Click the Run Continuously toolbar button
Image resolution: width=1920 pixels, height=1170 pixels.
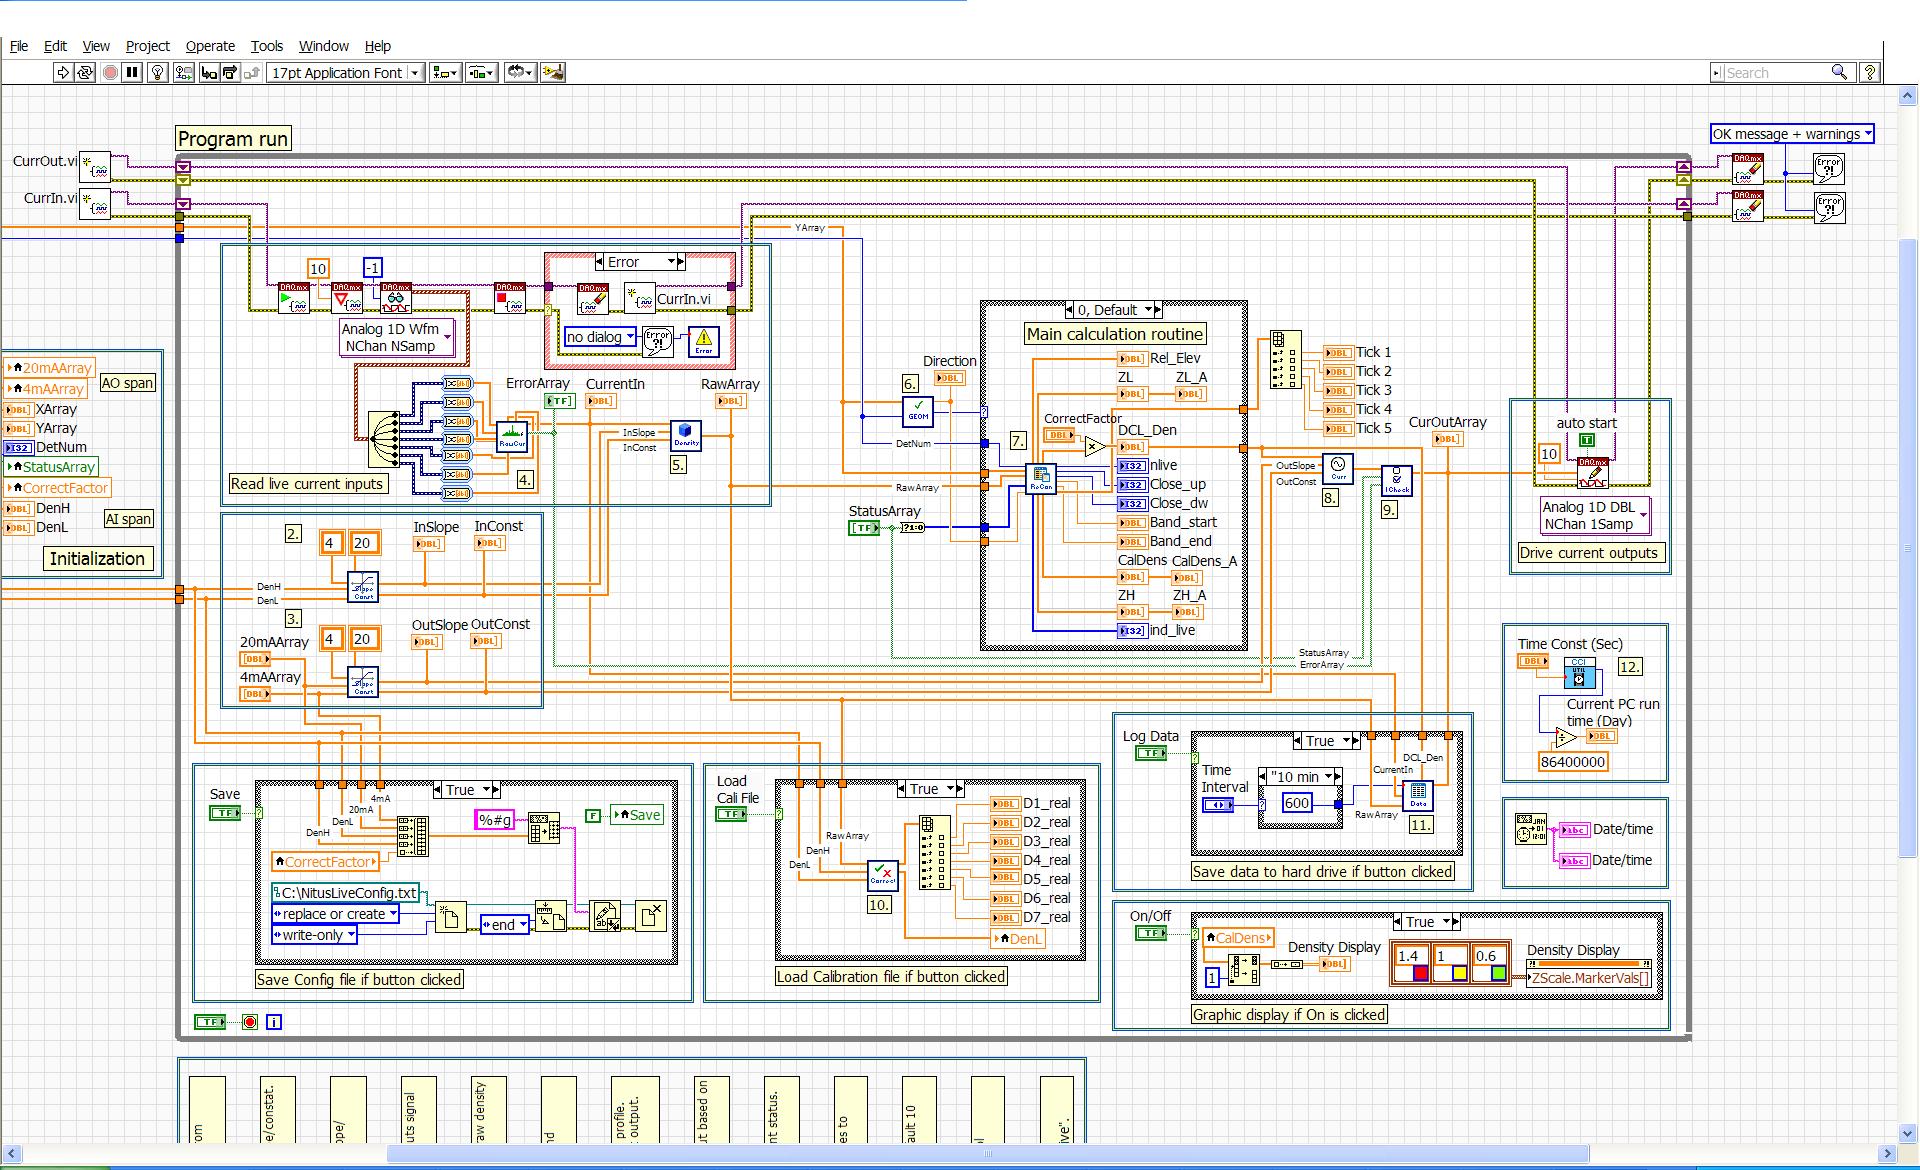click(x=85, y=72)
